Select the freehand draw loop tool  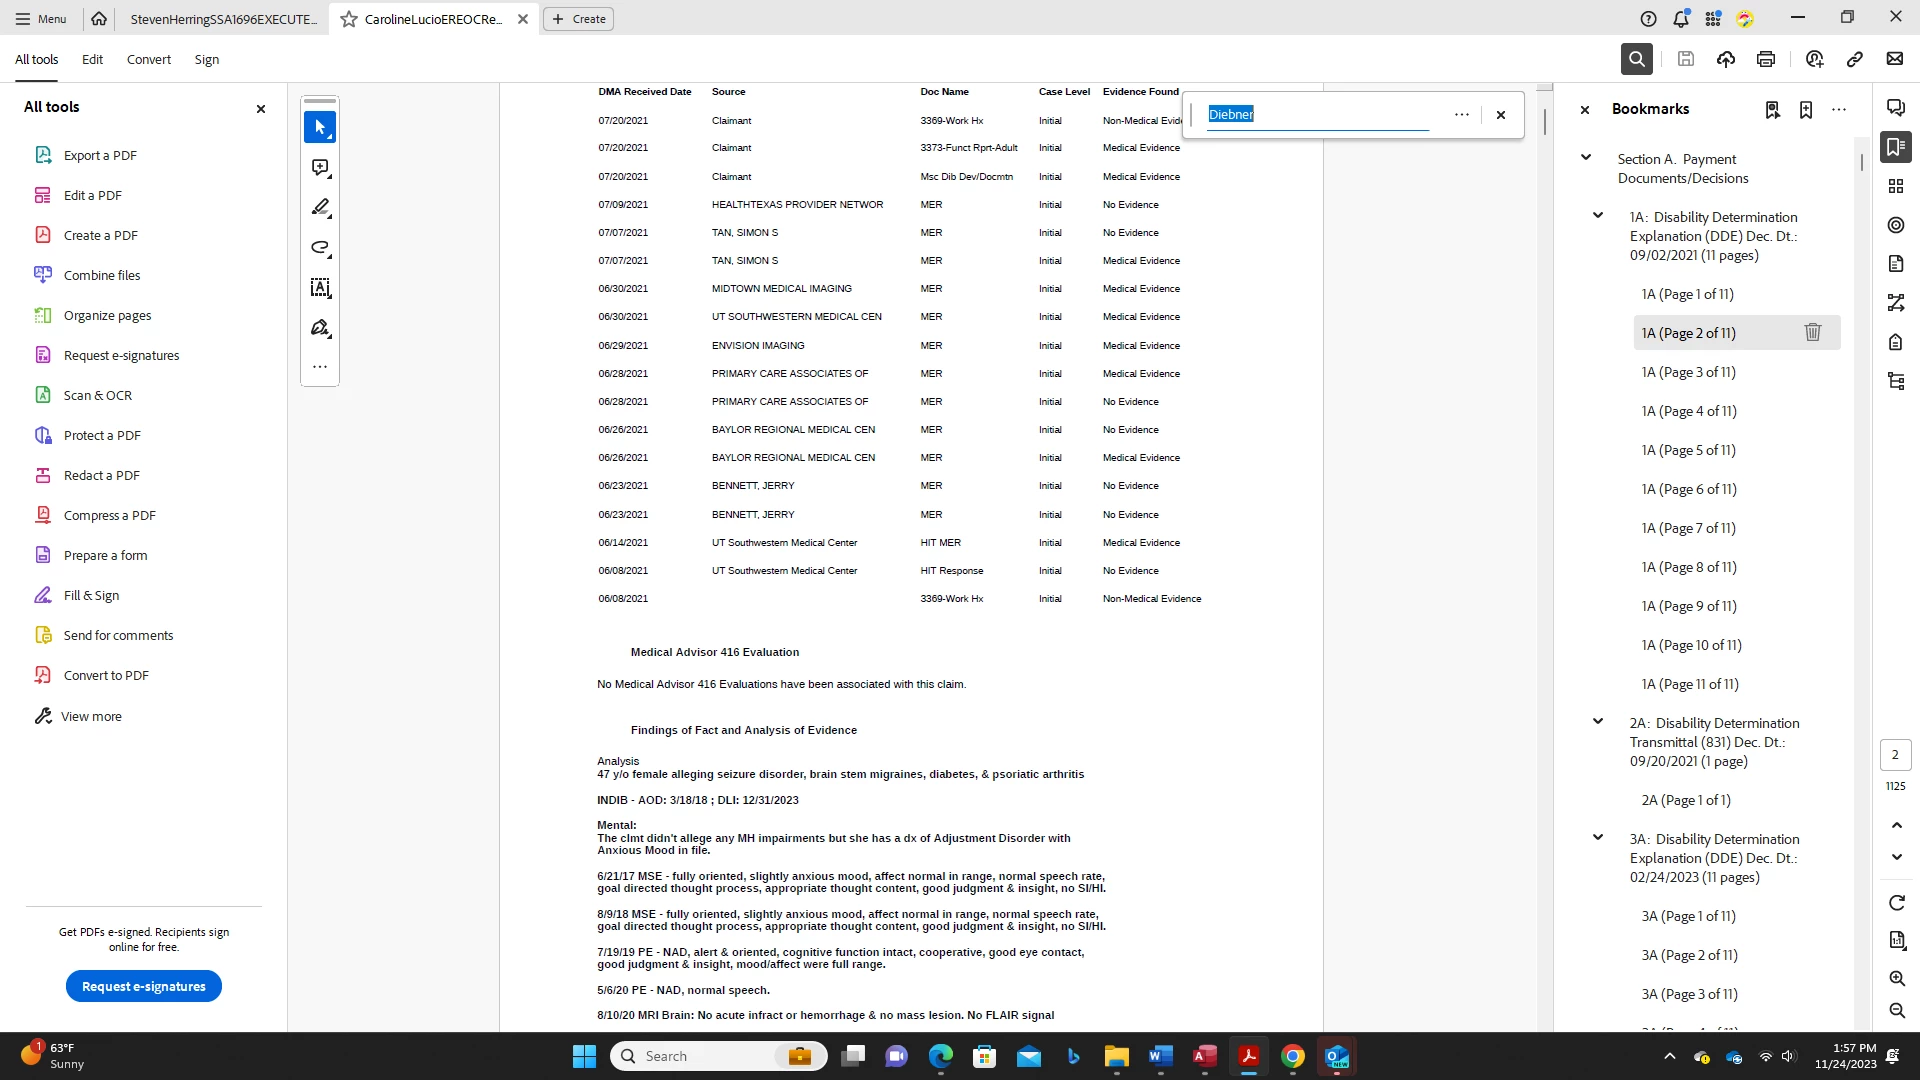click(319, 248)
